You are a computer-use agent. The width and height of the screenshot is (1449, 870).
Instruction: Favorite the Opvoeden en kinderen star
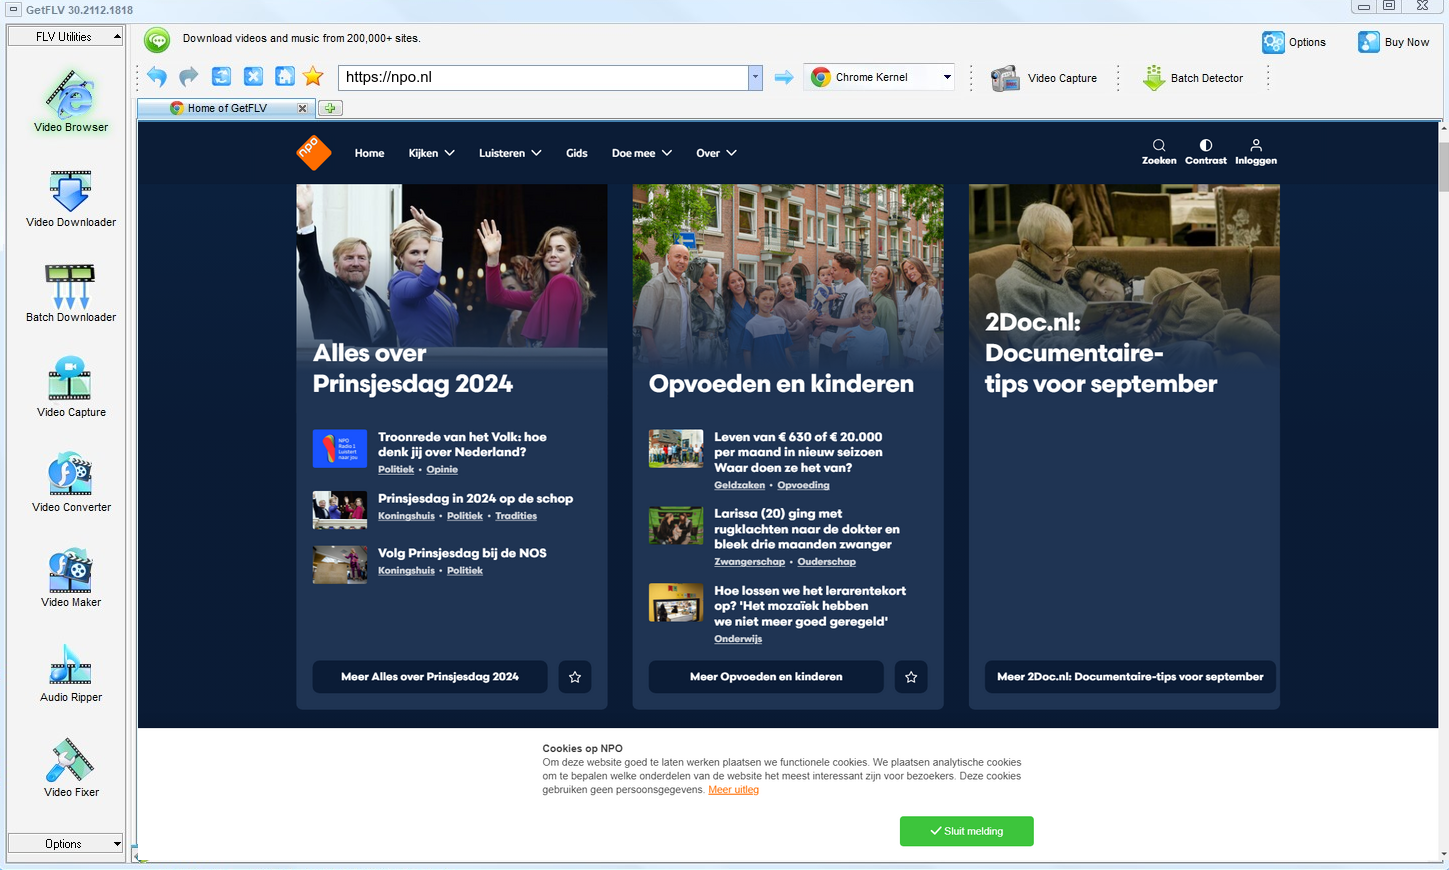coord(911,677)
